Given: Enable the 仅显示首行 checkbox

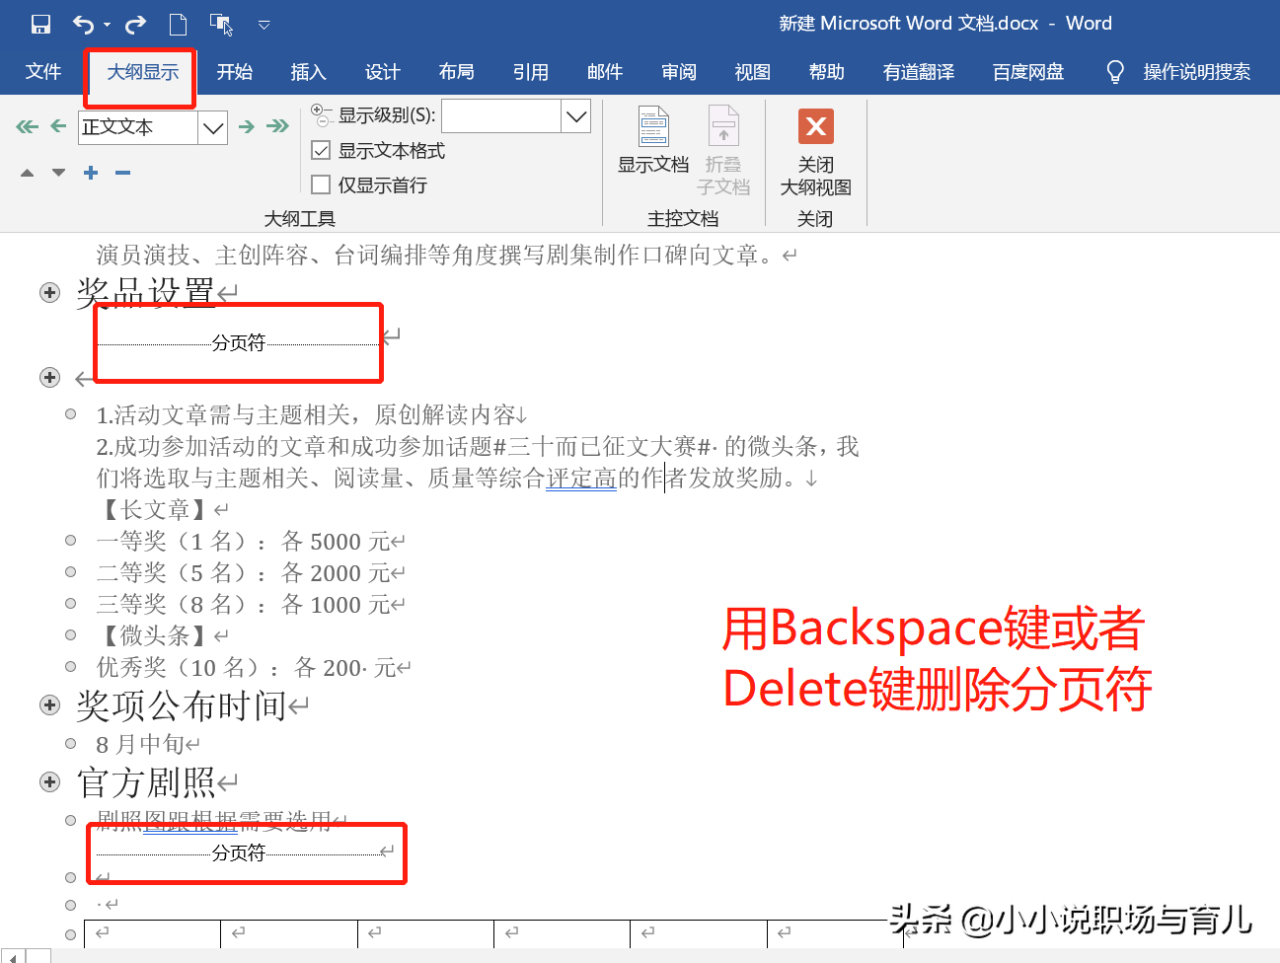Looking at the screenshot, I should click(321, 185).
